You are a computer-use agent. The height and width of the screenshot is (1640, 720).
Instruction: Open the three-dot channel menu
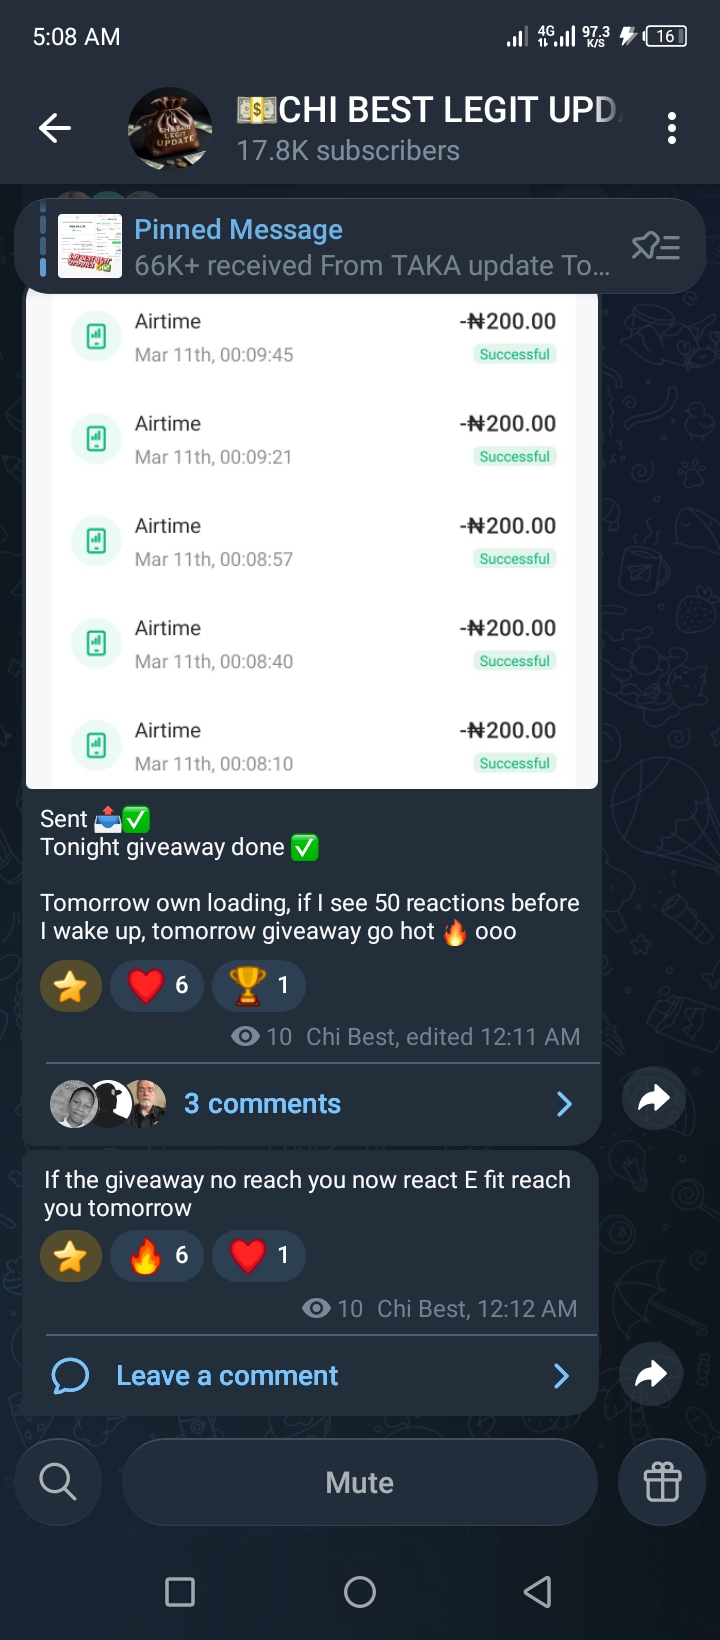[x=671, y=128]
